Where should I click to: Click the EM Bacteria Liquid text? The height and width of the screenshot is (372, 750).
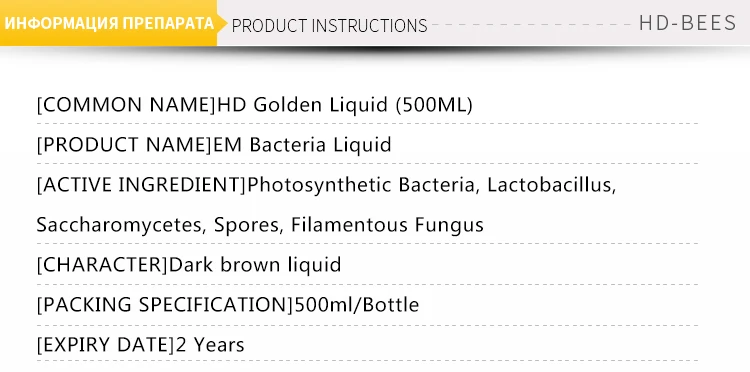[x=302, y=144]
